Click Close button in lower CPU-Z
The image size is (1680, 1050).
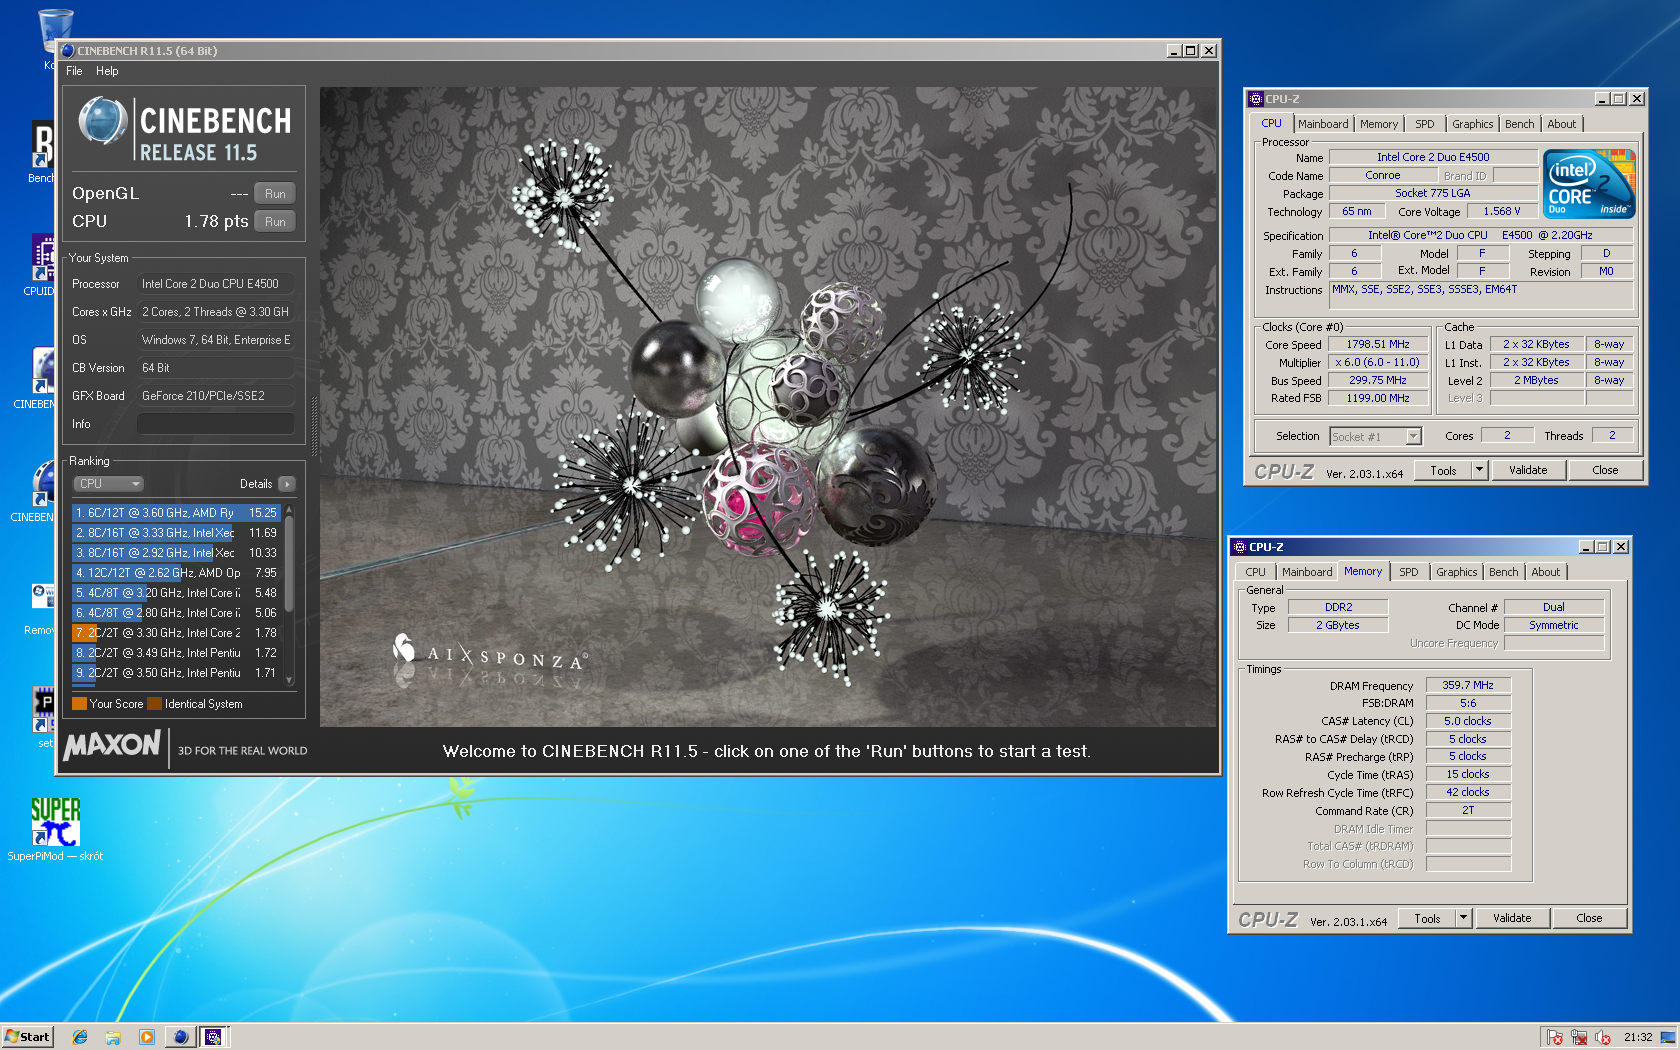[1589, 918]
